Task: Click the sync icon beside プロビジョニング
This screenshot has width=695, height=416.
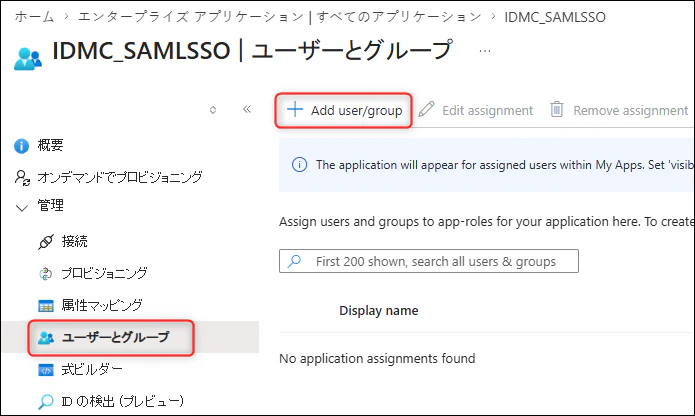Action: 46,274
